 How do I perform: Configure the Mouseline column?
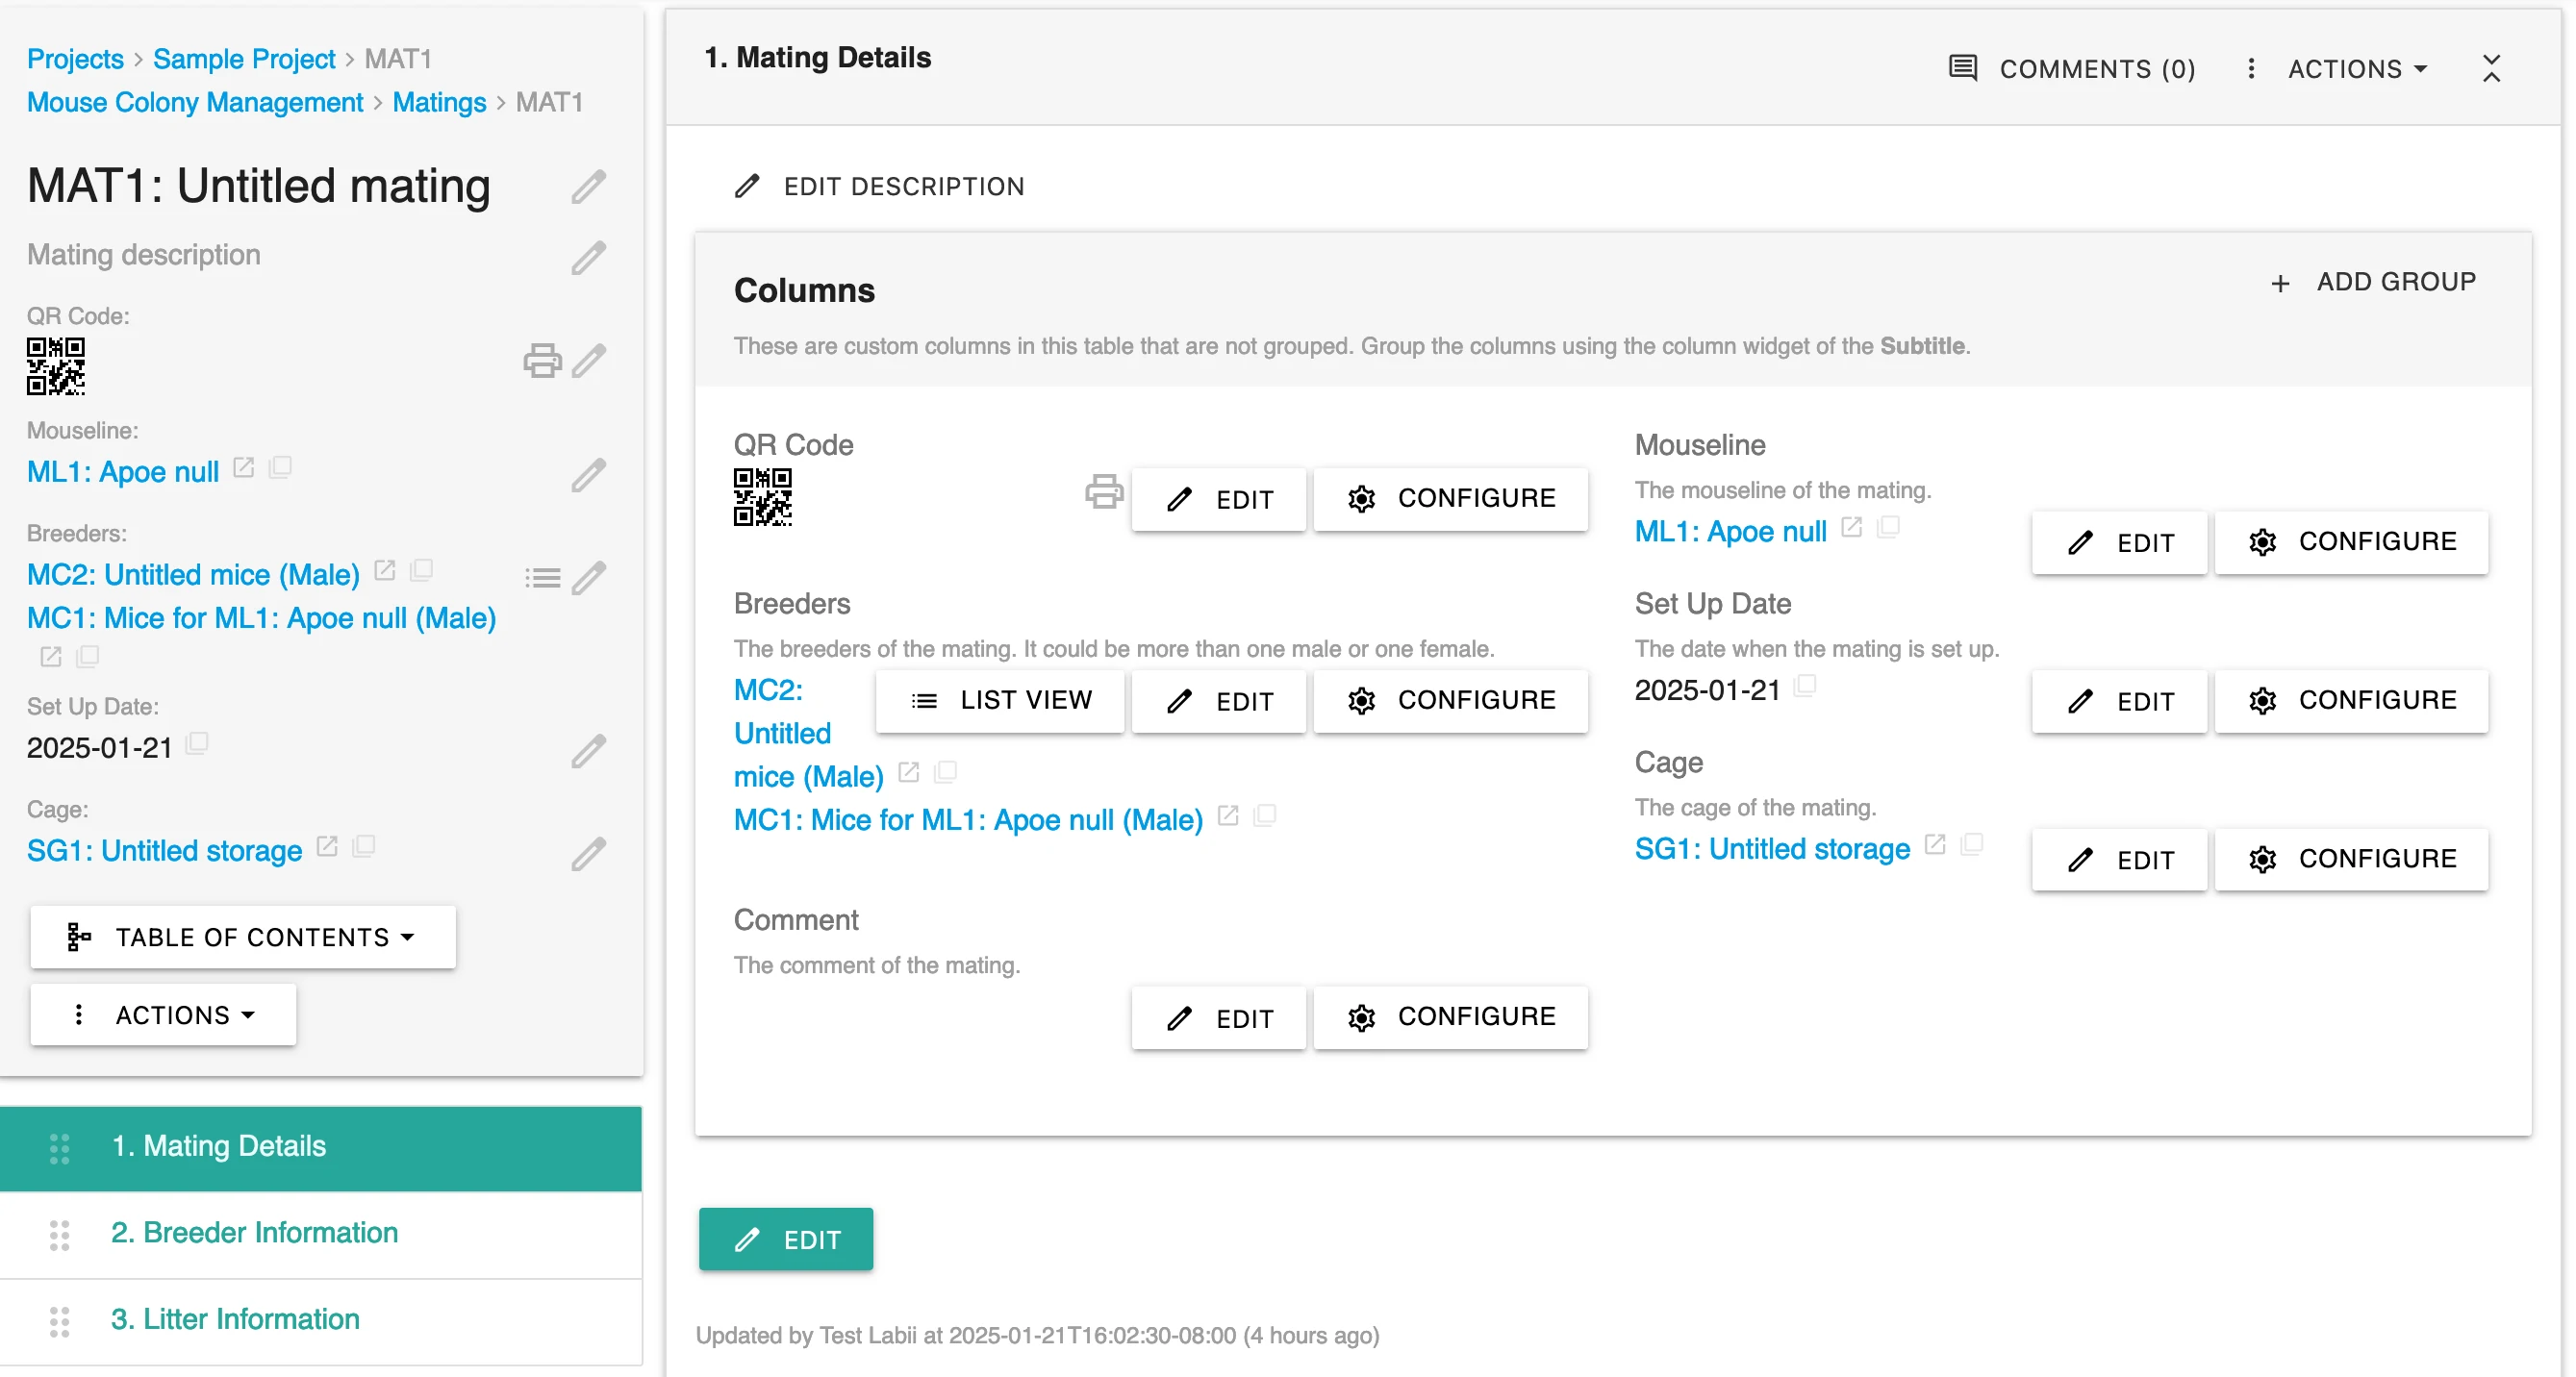click(x=2352, y=543)
